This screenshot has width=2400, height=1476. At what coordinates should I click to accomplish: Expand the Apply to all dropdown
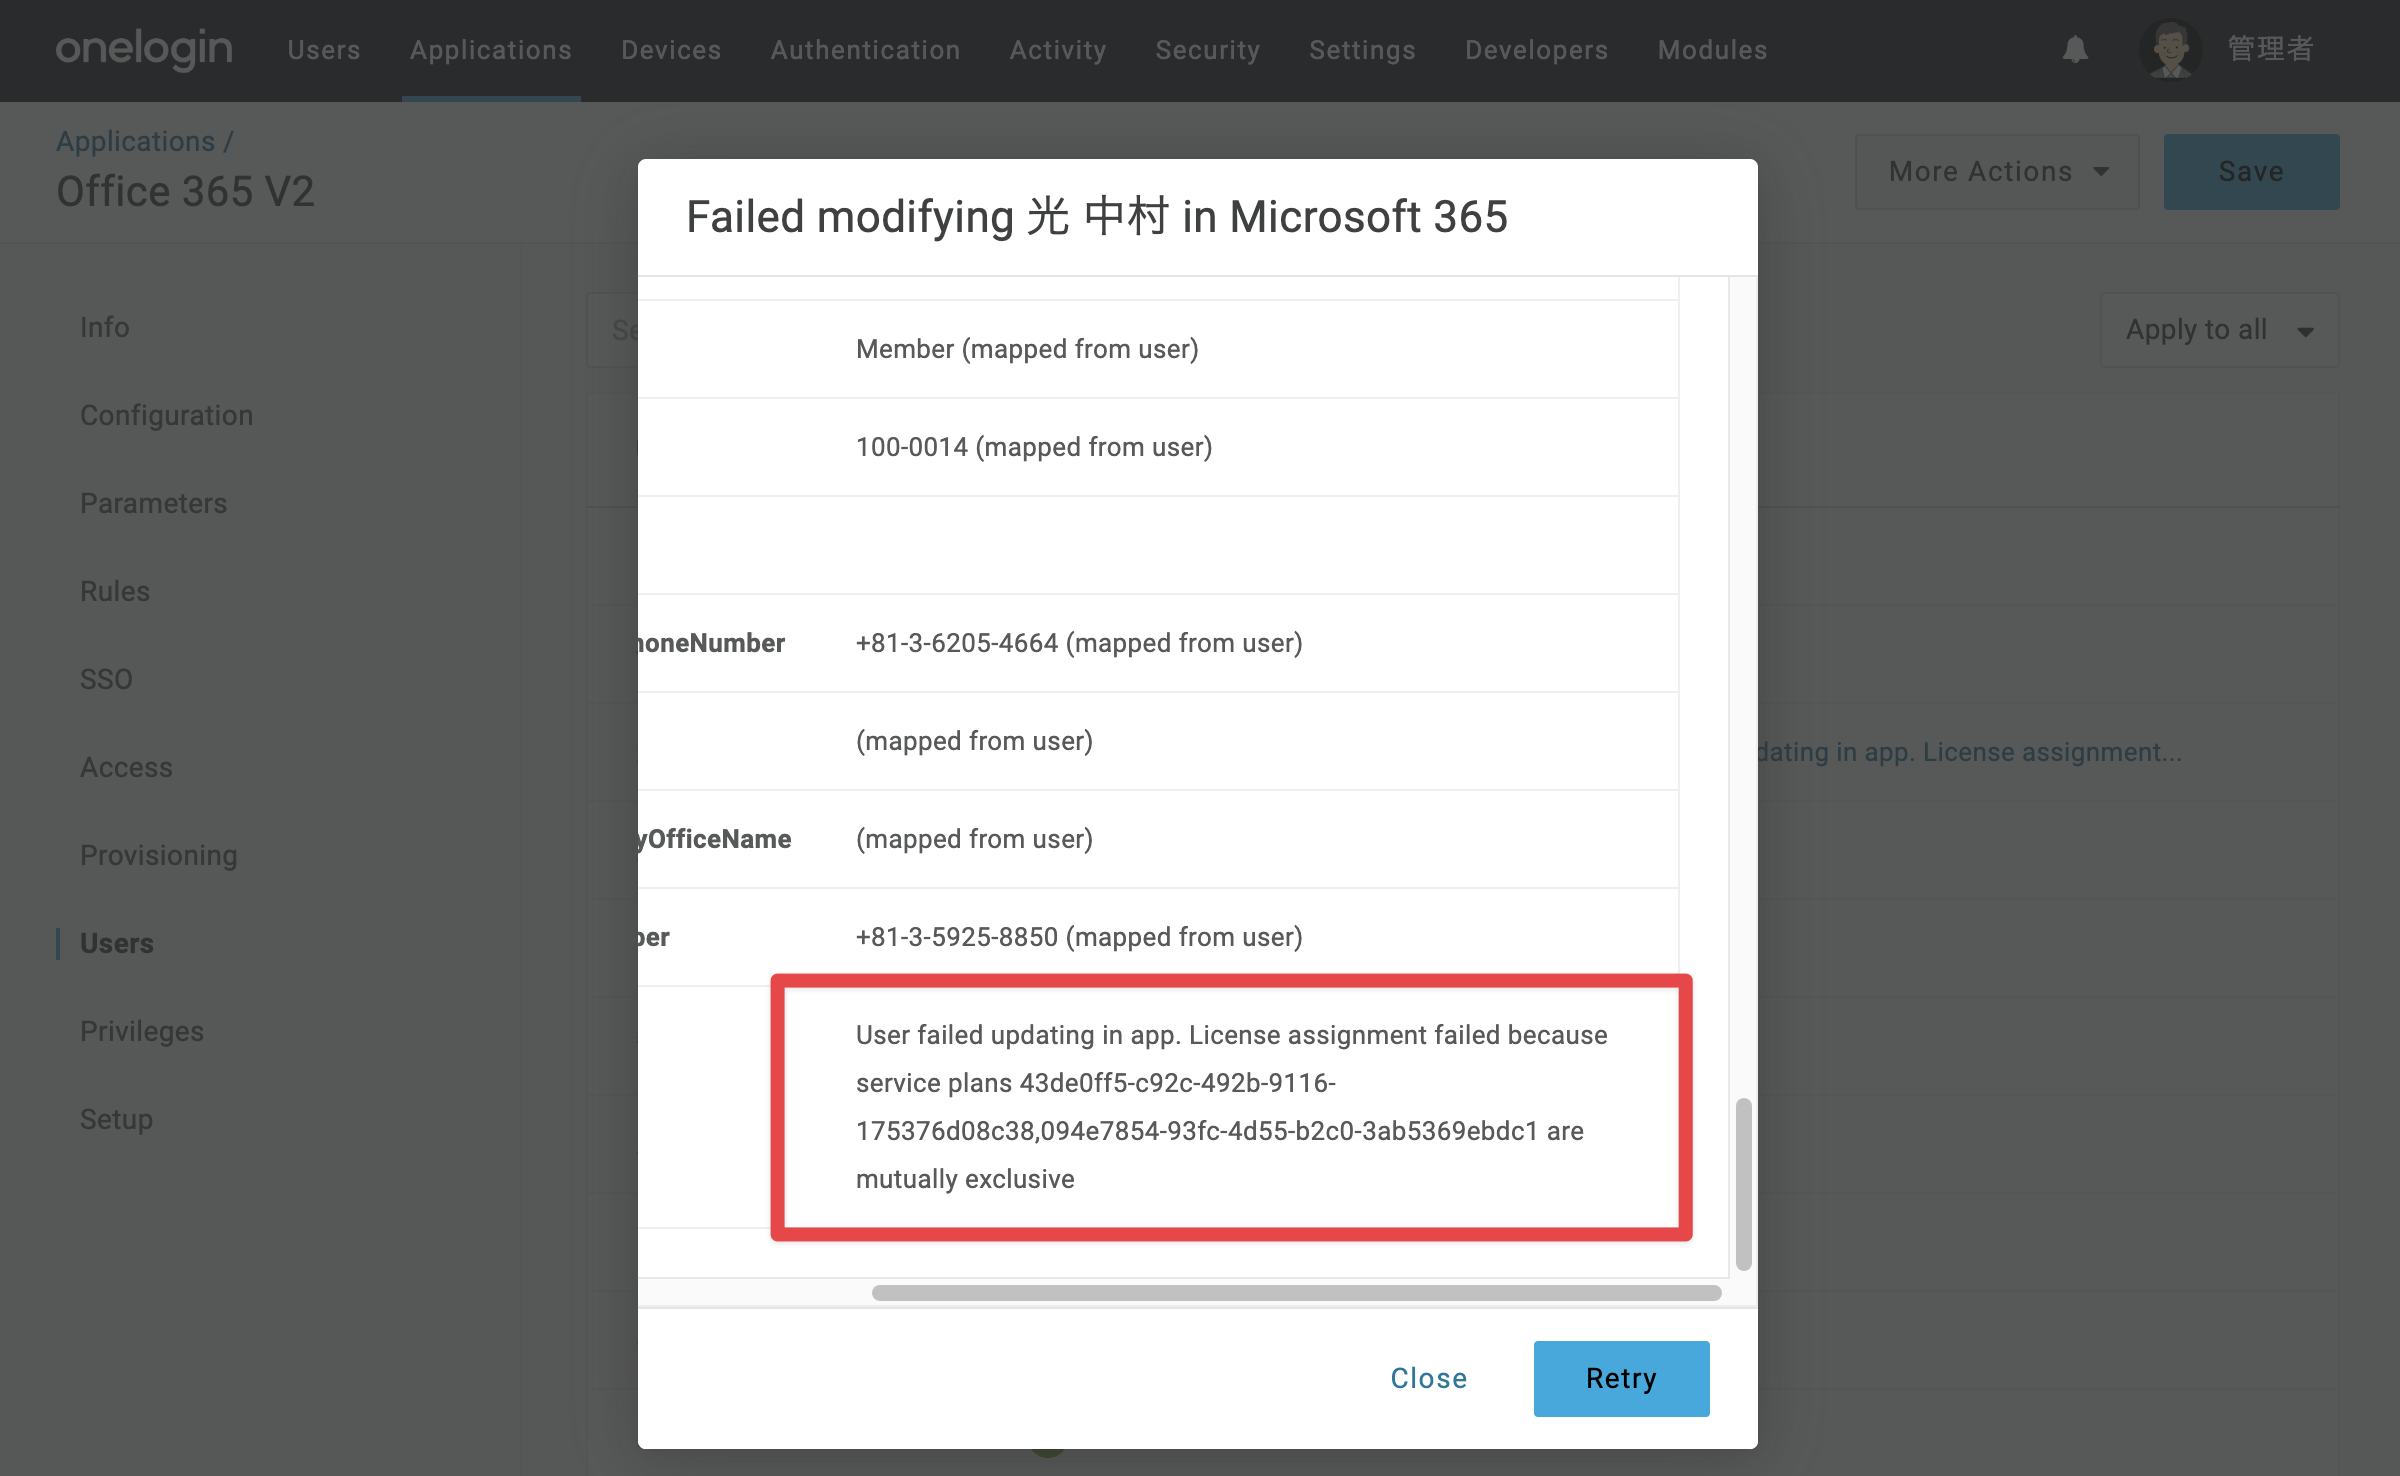point(2219,330)
